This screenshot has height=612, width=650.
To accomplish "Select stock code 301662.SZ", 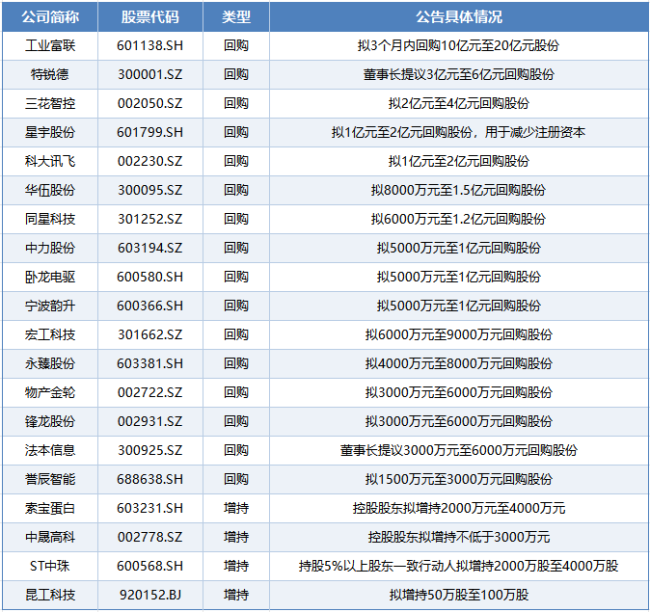I will [x=150, y=335].
